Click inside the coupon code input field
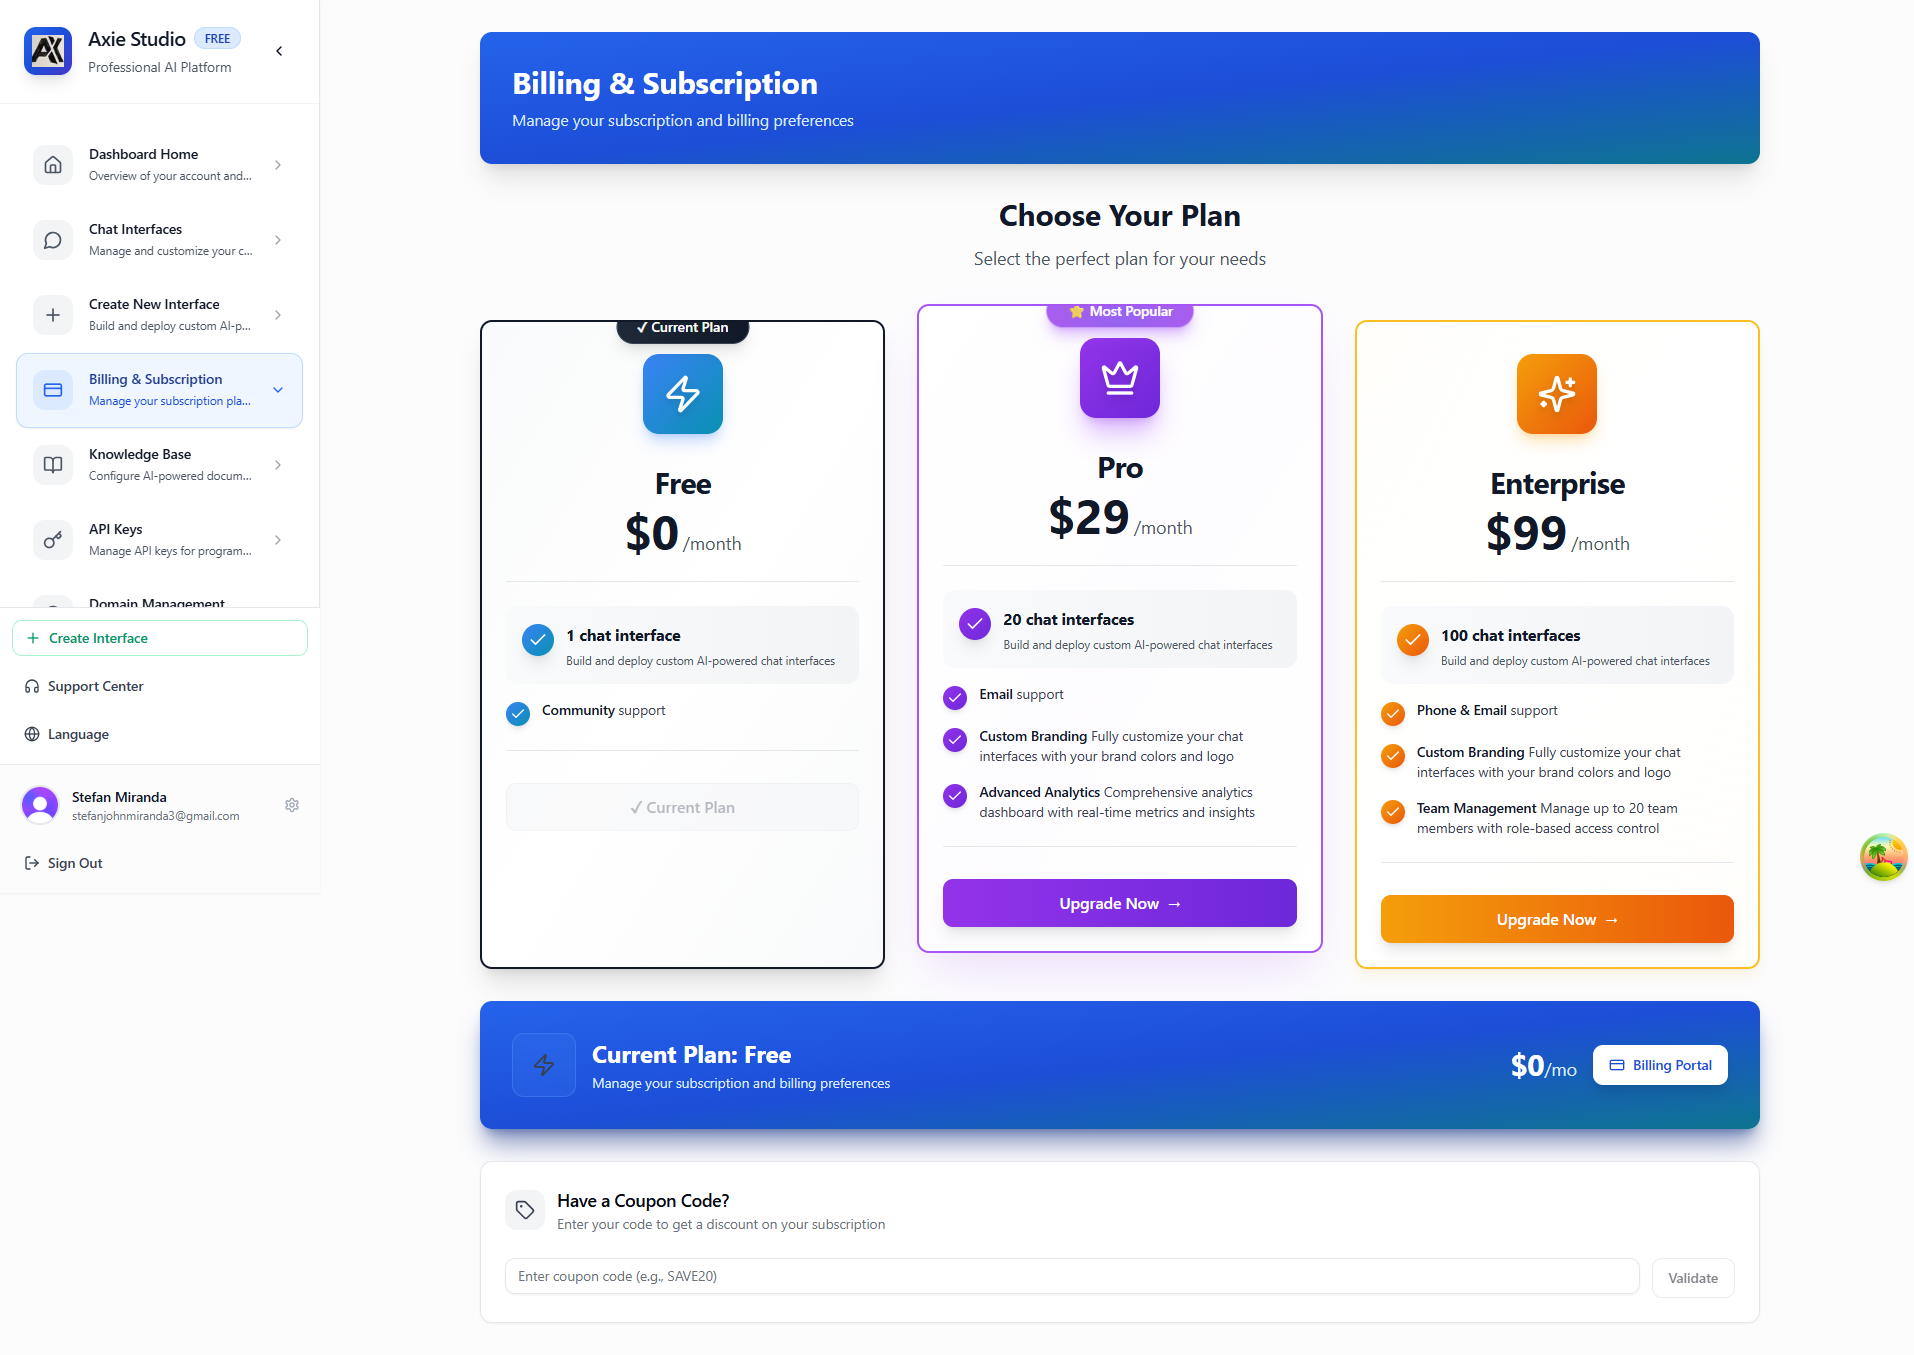Viewport: 1914px width, 1355px height. (x=1070, y=1276)
